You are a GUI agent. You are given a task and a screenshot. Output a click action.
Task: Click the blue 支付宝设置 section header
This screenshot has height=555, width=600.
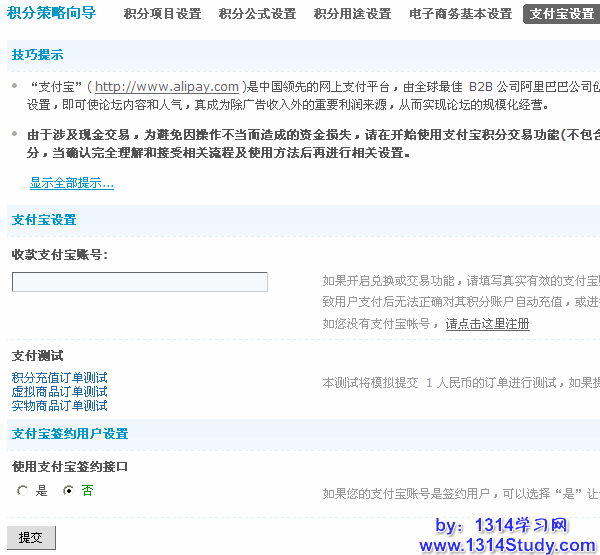point(44,220)
